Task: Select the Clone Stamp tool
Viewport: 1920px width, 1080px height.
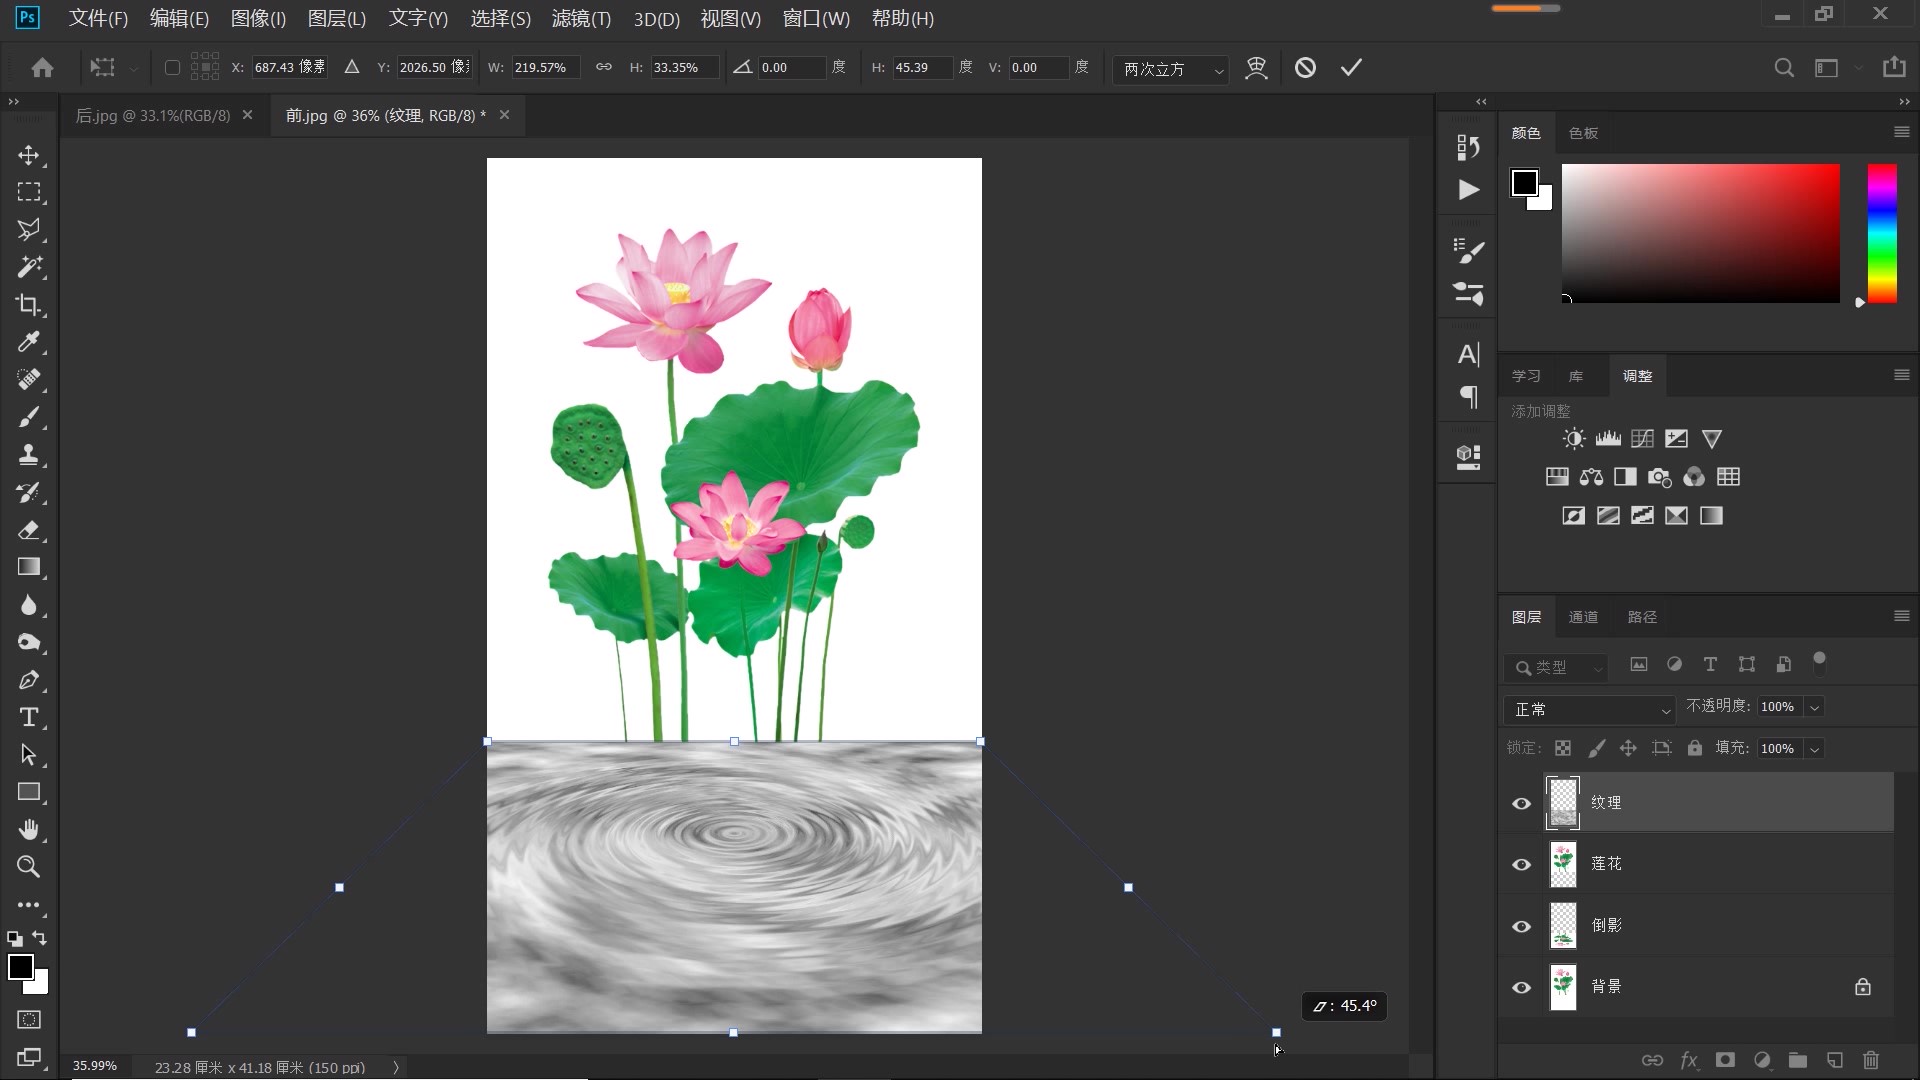Action: pyautogui.click(x=28, y=455)
